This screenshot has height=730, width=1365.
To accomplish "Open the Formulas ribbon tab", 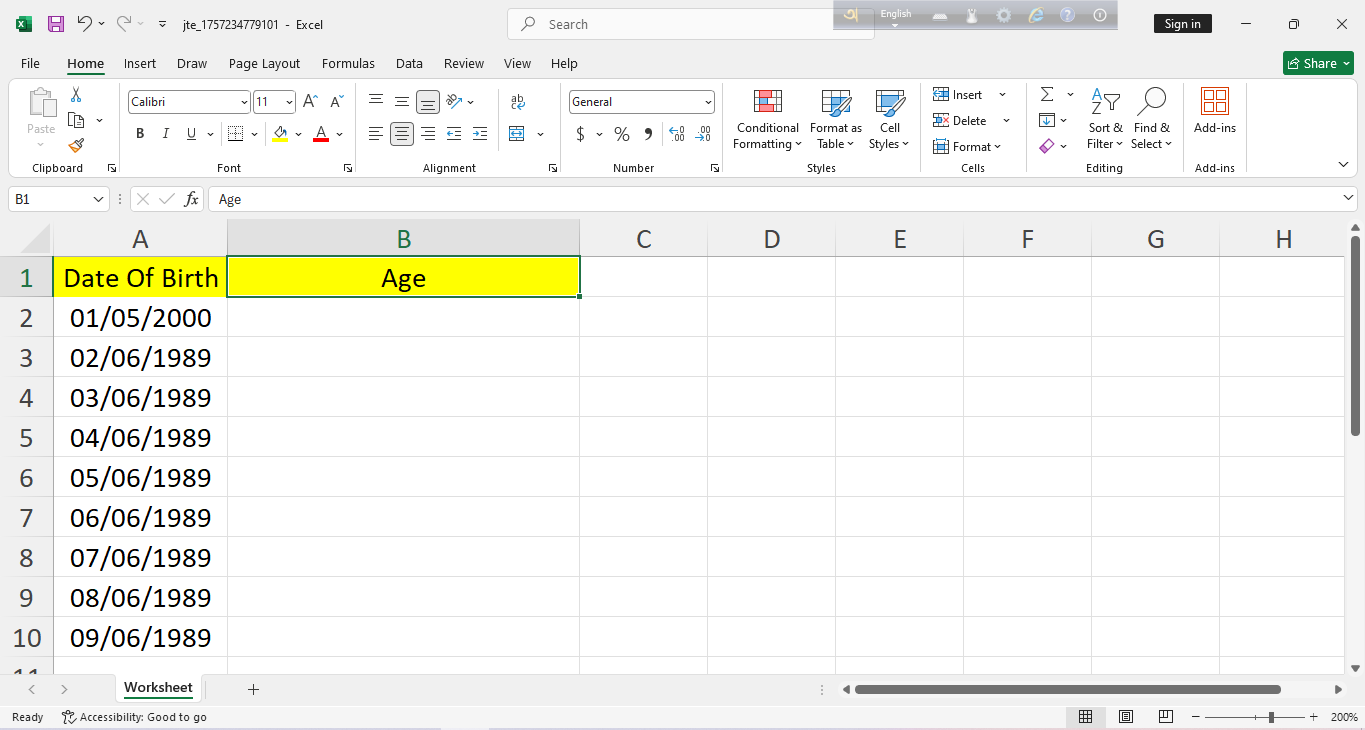I will [x=348, y=63].
